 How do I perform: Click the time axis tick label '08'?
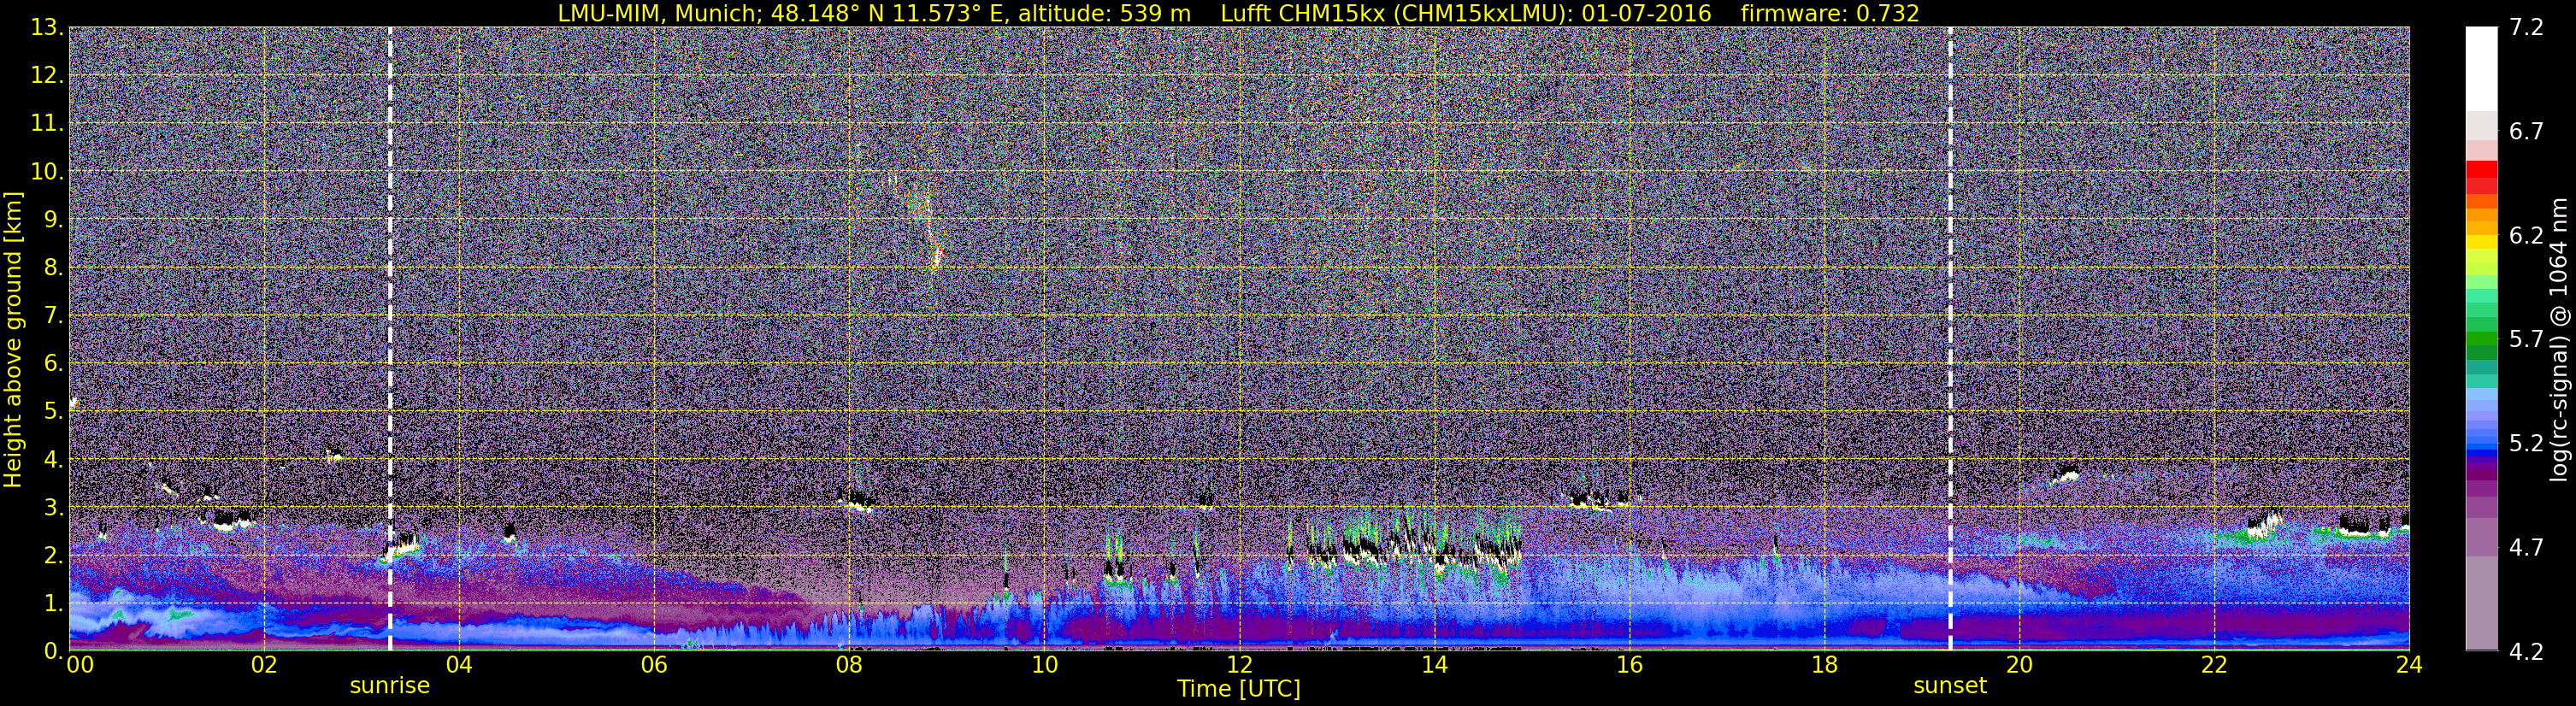(x=849, y=665)
